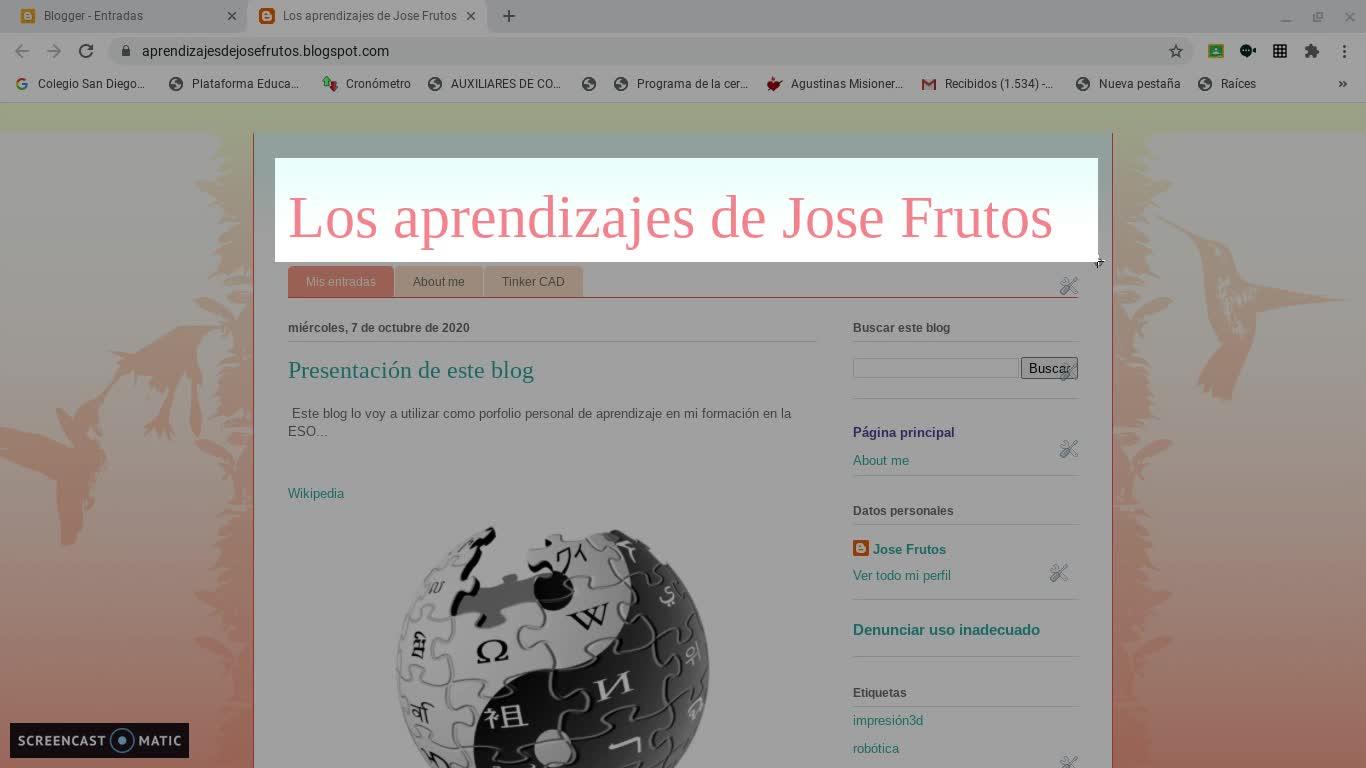The image size is (1366, 768).
Task: Go to Página principal in the sidebar
Action: coord(904,432)
